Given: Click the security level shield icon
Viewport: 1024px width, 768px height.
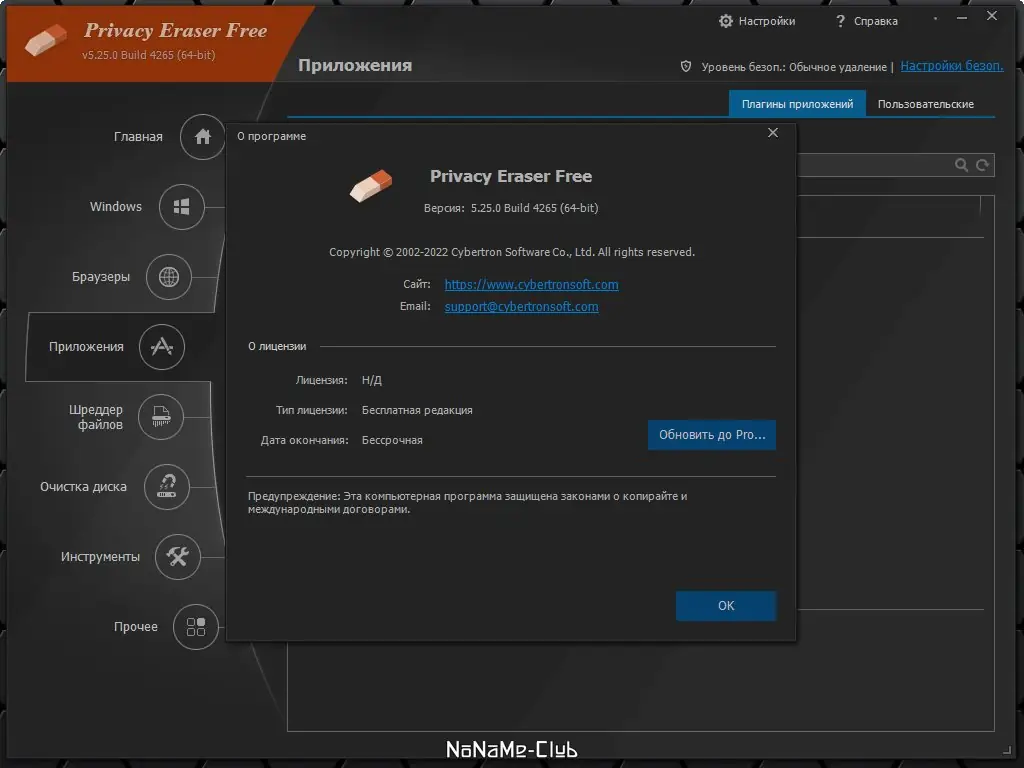Looking at the screenshot, I should click(x=686, y=66).
